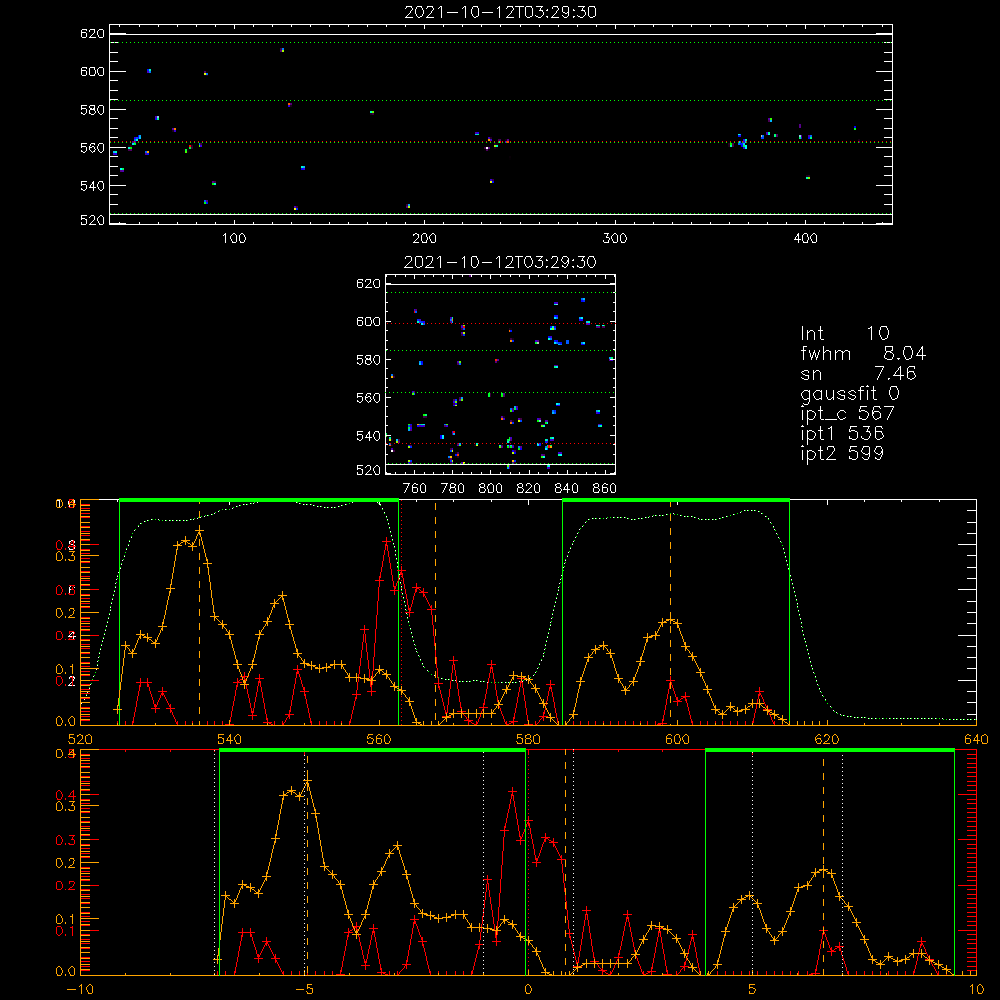
Task: Click x-axis label 10 on bottom plot
Action: click(x=976, y=990)
